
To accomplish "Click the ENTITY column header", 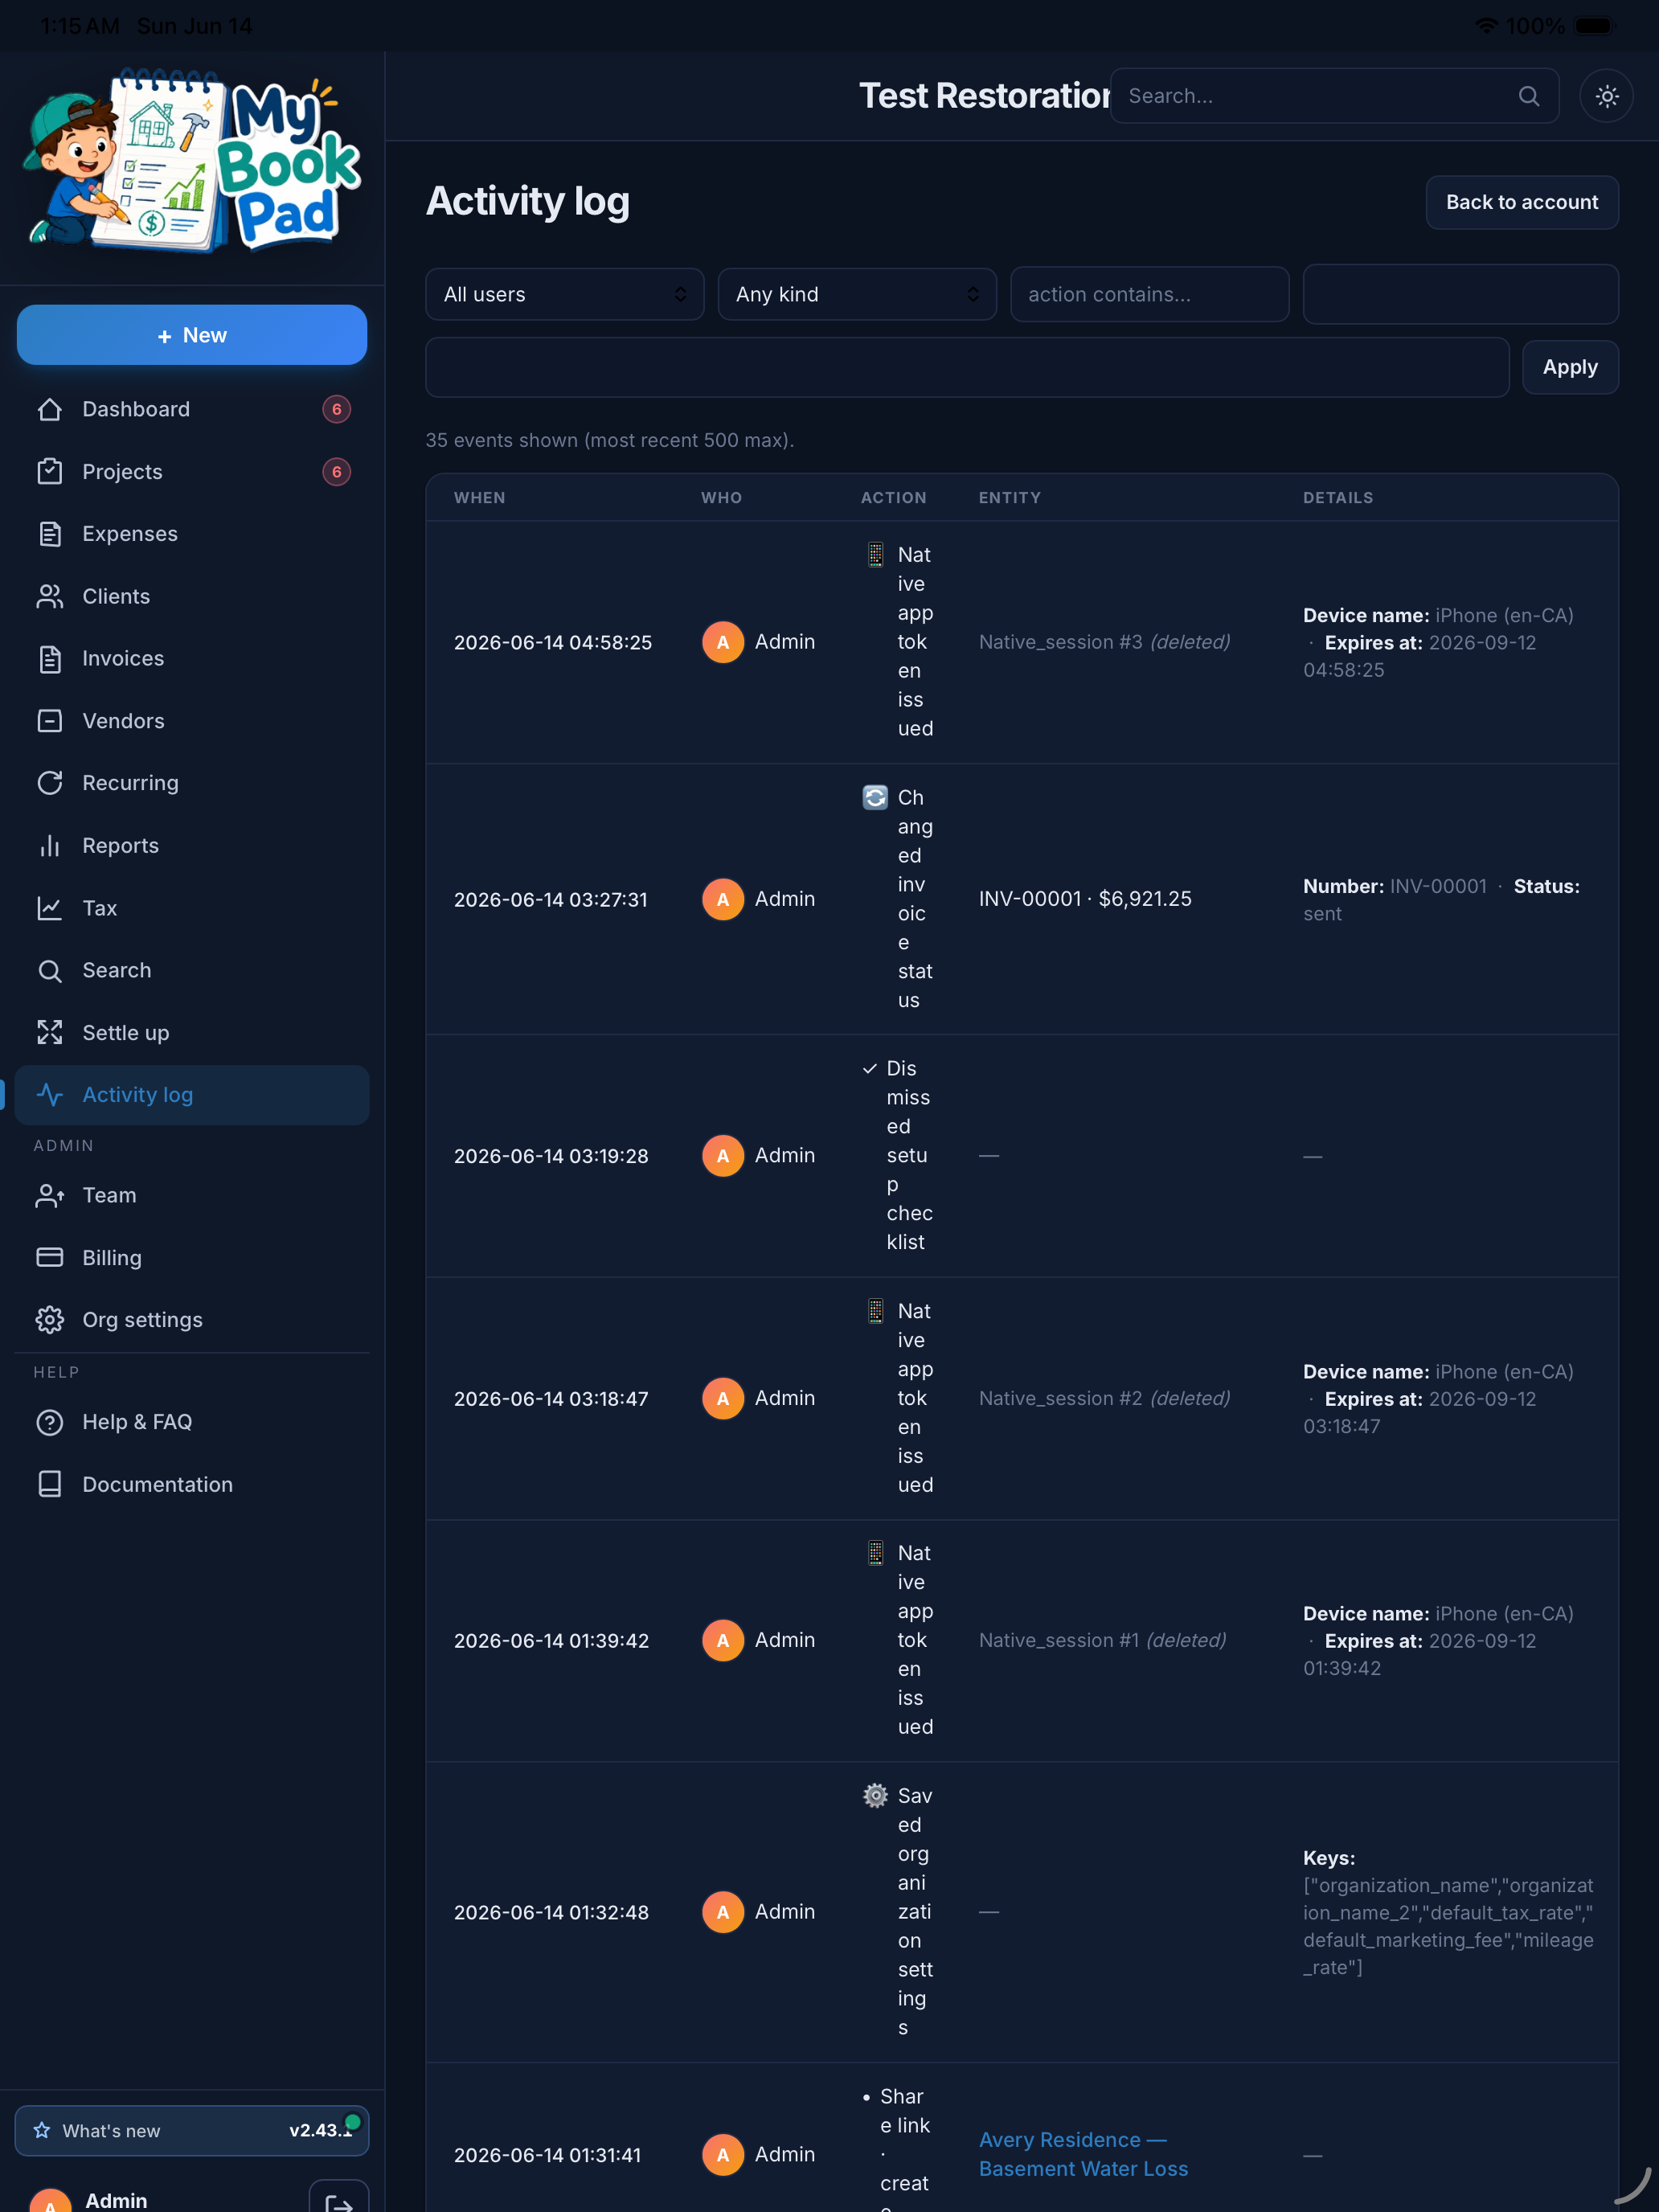I will [x=1010, y=497].
